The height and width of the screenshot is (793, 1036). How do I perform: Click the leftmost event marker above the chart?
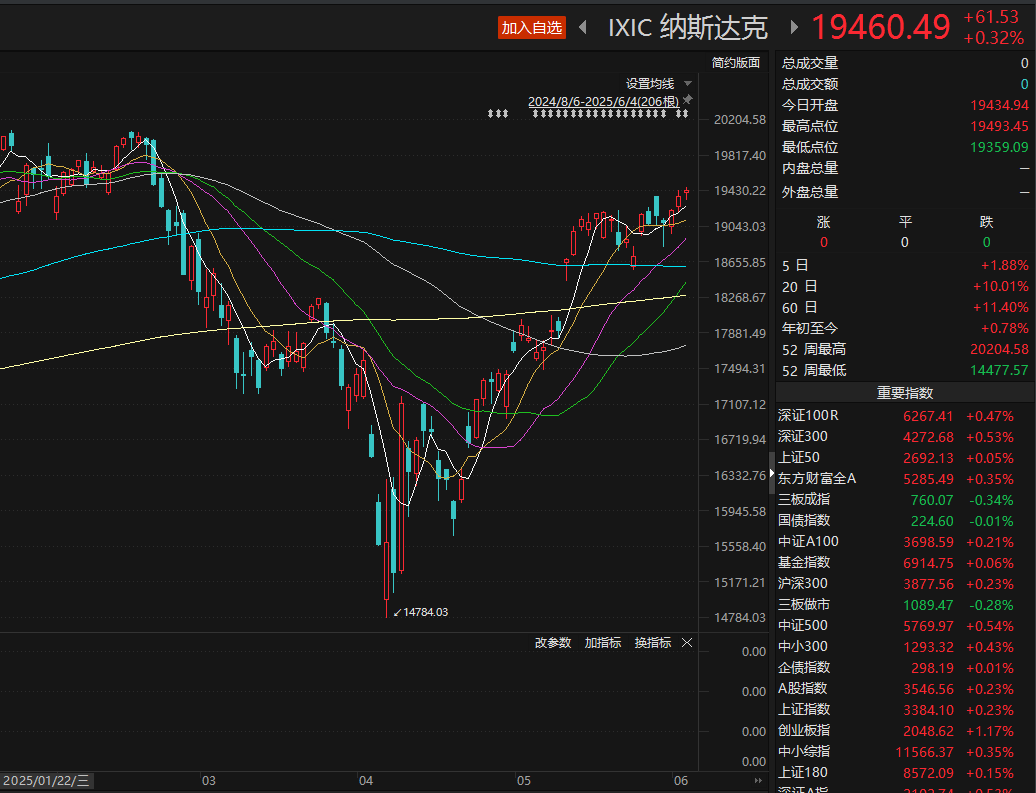(x=490, y=114)
